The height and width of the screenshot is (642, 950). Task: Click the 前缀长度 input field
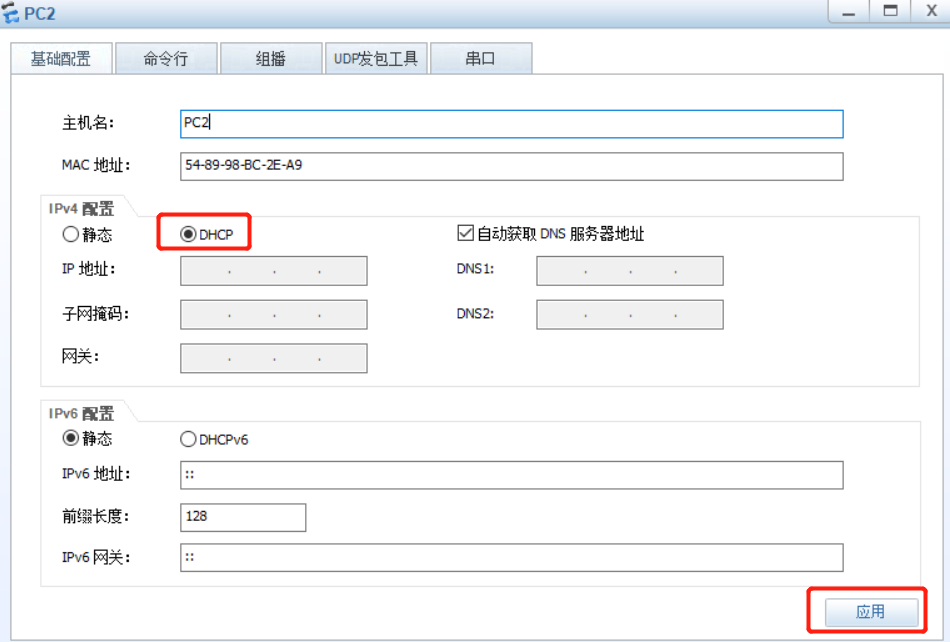click(243, 517)
